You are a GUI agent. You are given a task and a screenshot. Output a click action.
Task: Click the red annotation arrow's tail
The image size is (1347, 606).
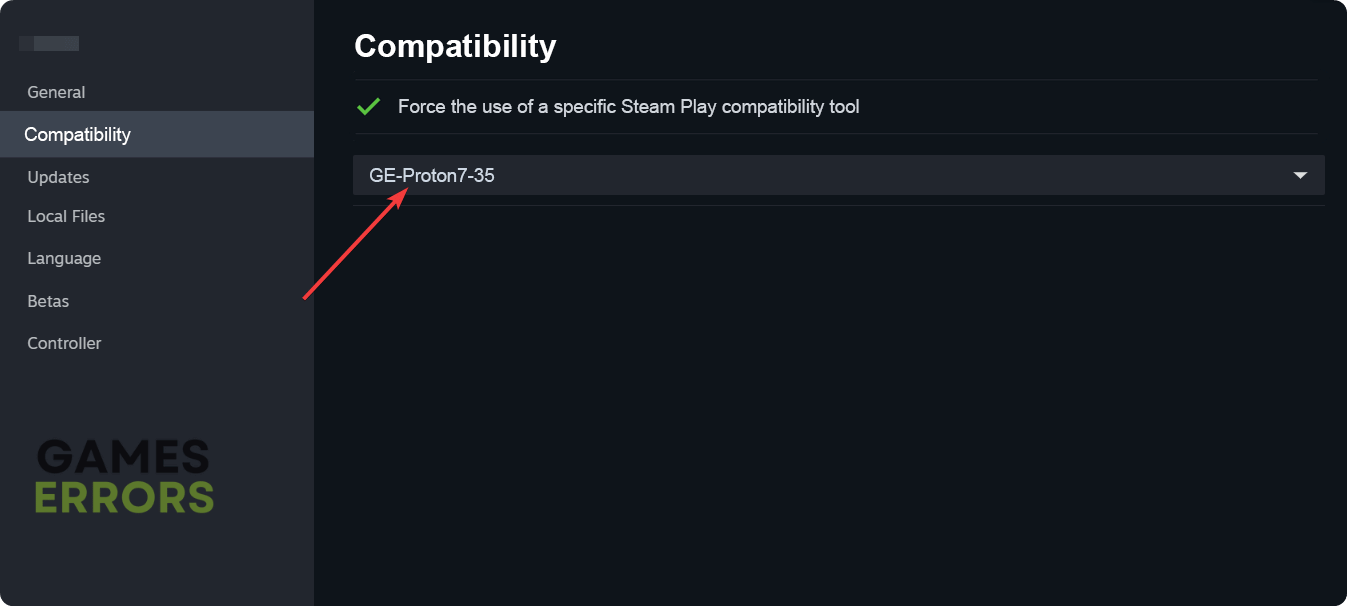(306, 296)
